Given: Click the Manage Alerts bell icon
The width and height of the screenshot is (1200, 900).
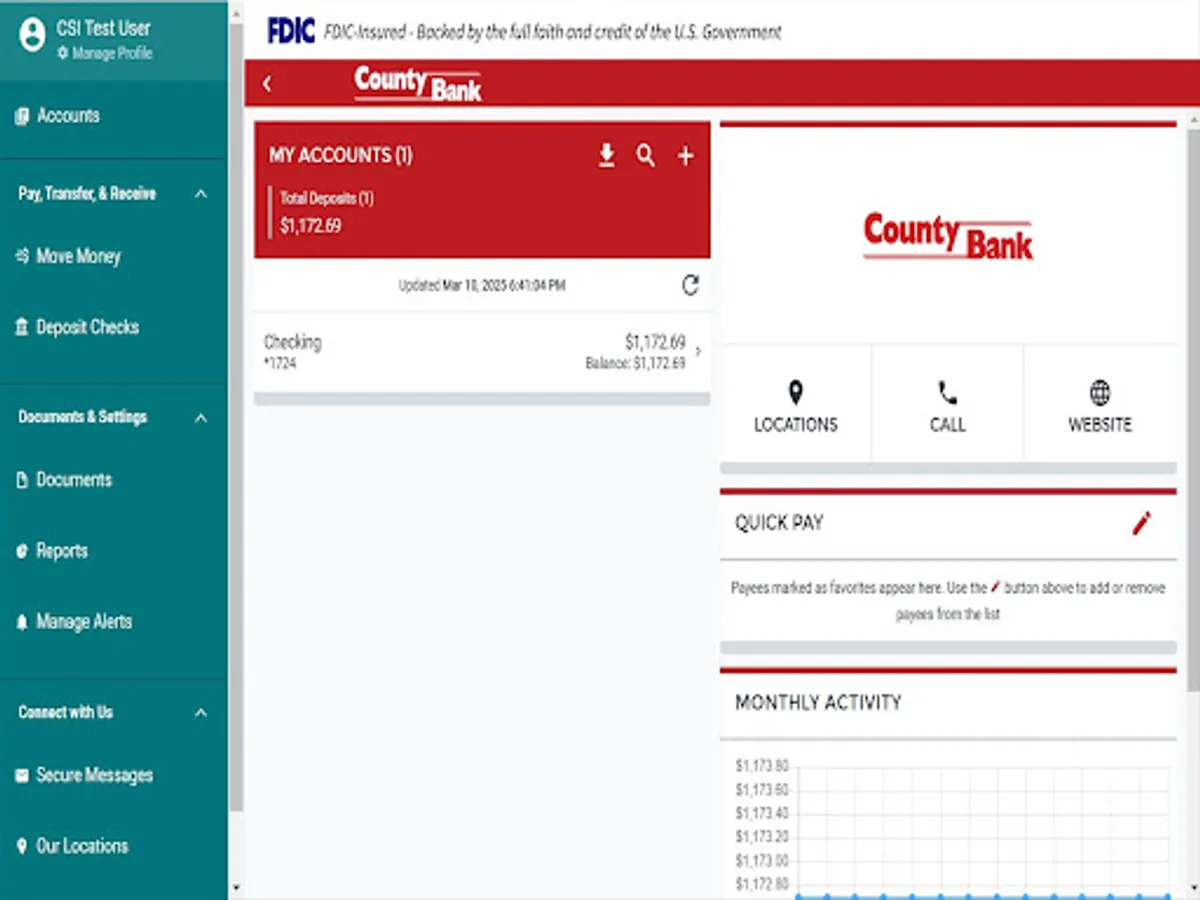Looking at the screenshot, I should click(23, 621).
